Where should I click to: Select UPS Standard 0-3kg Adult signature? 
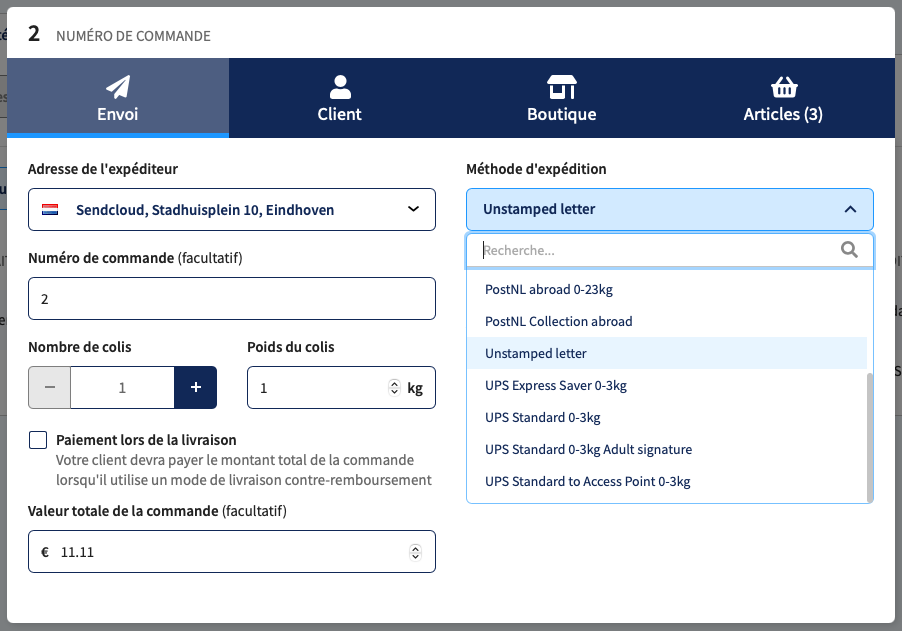pos(667,449)
